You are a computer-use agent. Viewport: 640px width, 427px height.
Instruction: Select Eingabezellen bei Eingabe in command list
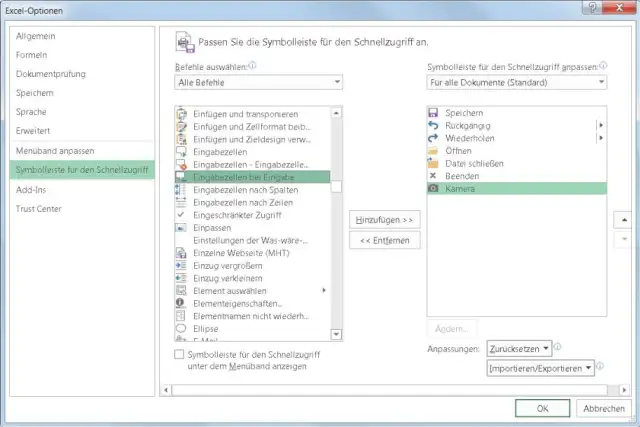(x=252, y=177)
